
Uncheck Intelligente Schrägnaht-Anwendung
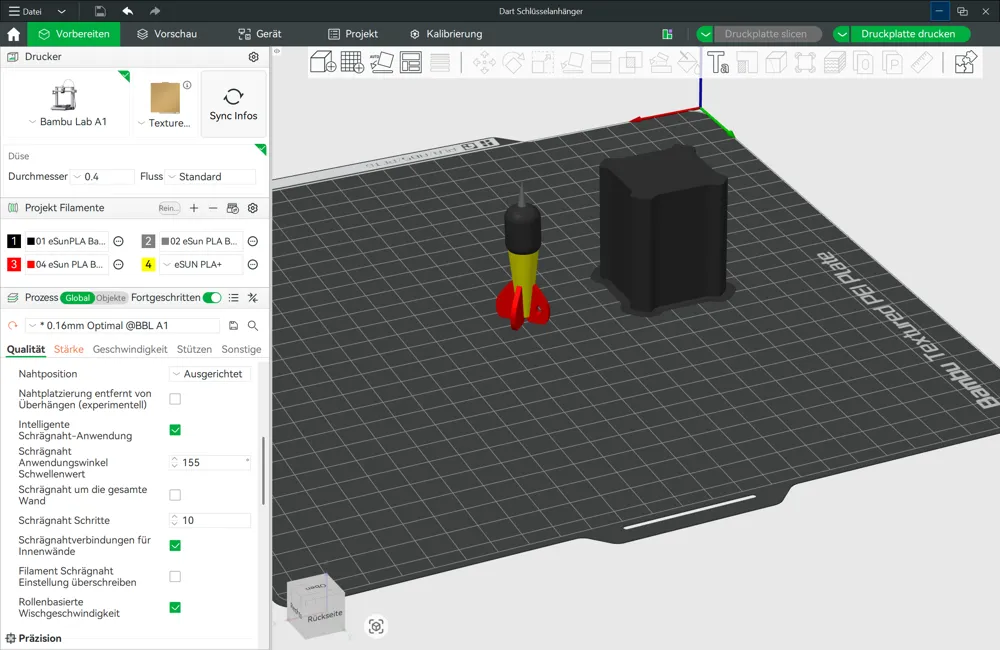(x=175, y=430)
